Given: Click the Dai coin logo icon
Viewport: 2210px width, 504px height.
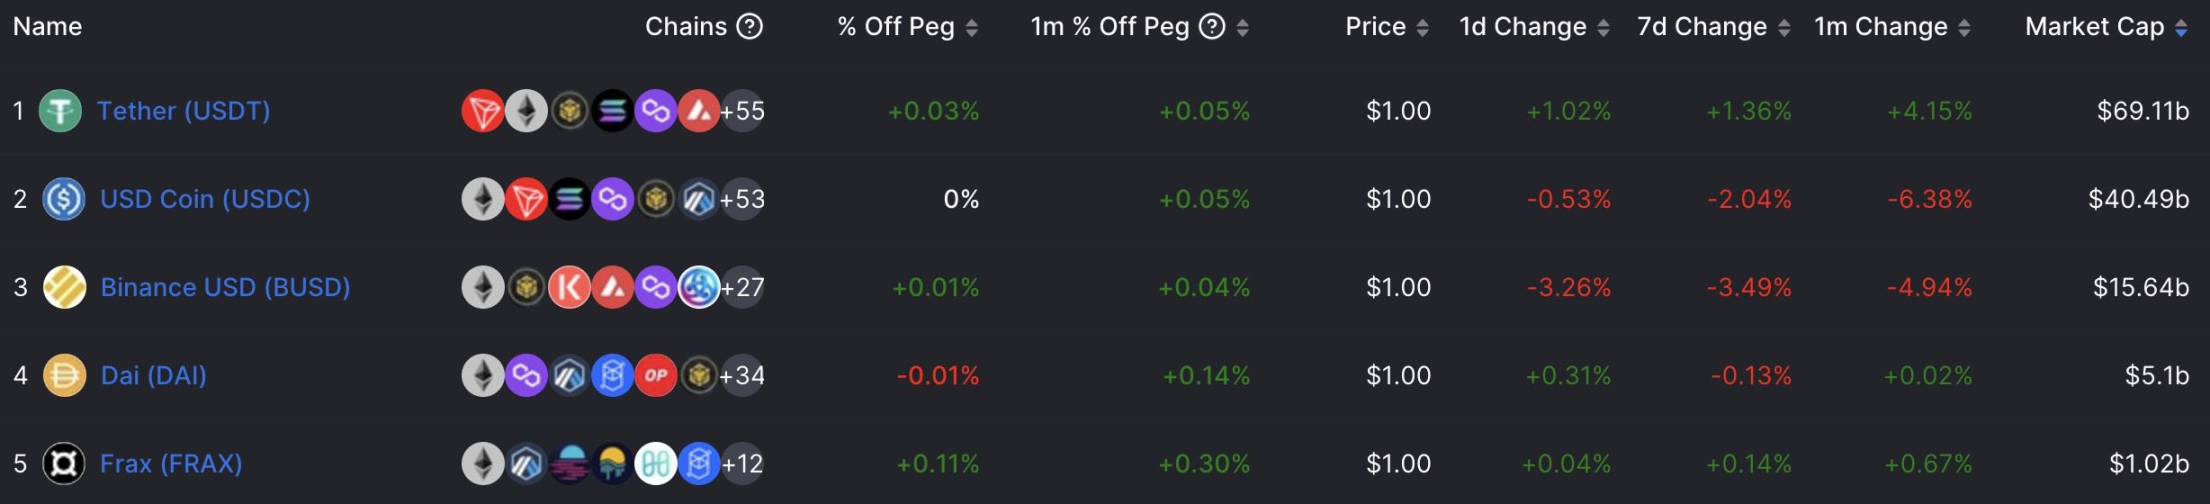Looking at the screenshot, I should [x=64, y=376].
